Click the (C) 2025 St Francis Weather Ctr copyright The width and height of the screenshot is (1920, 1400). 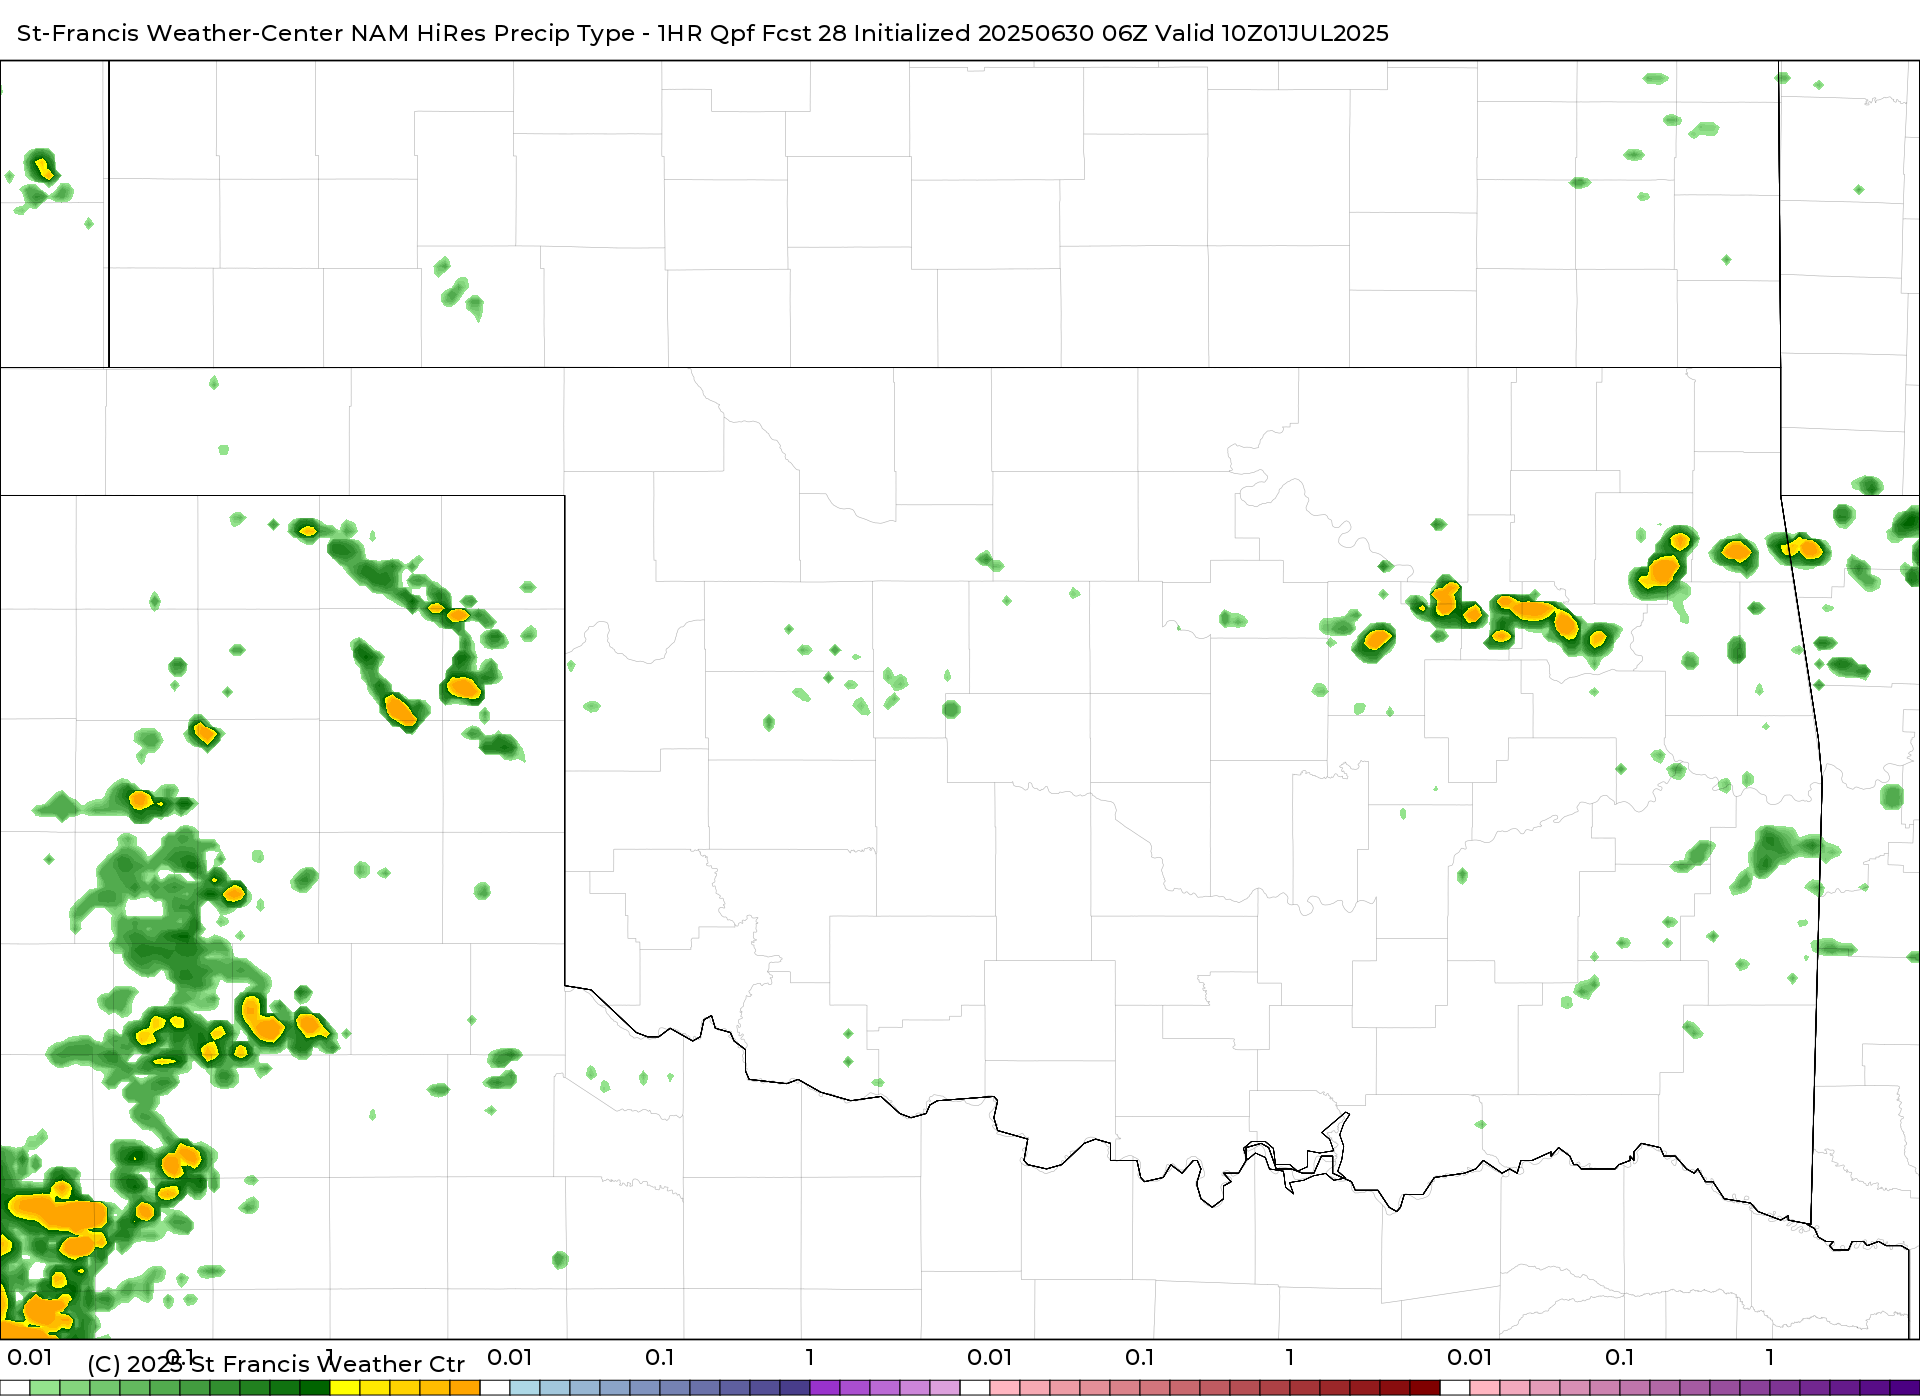click(276, 1364)
